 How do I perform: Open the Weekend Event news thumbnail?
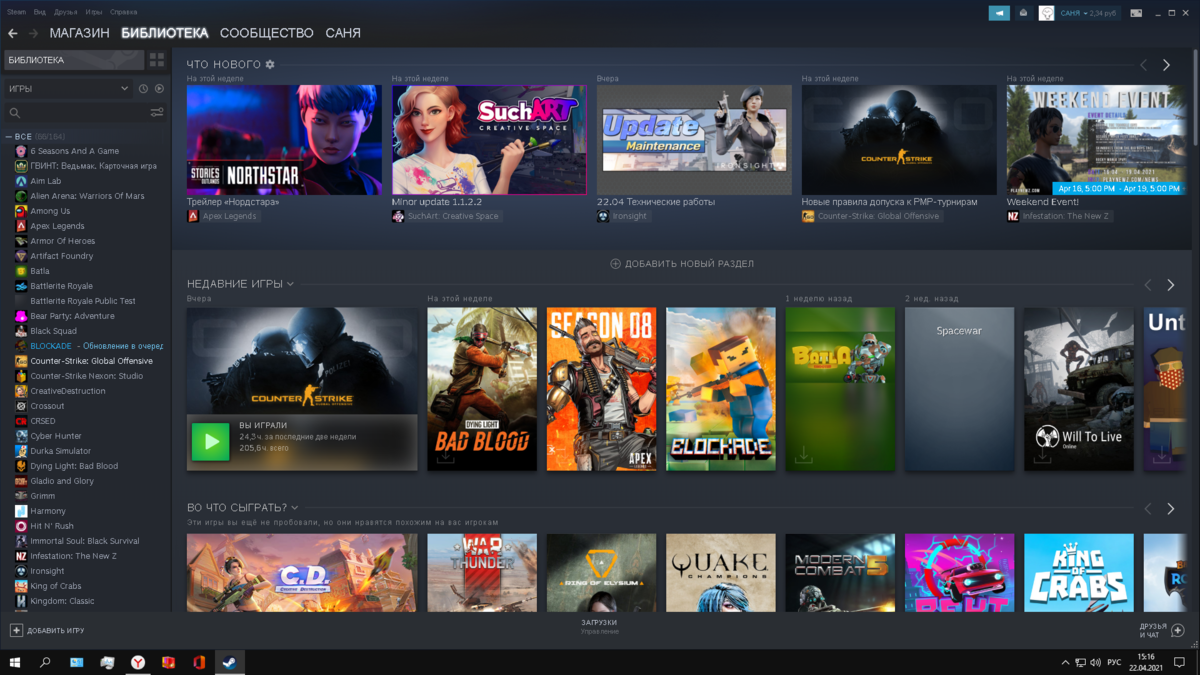(x=1095, y=140)
